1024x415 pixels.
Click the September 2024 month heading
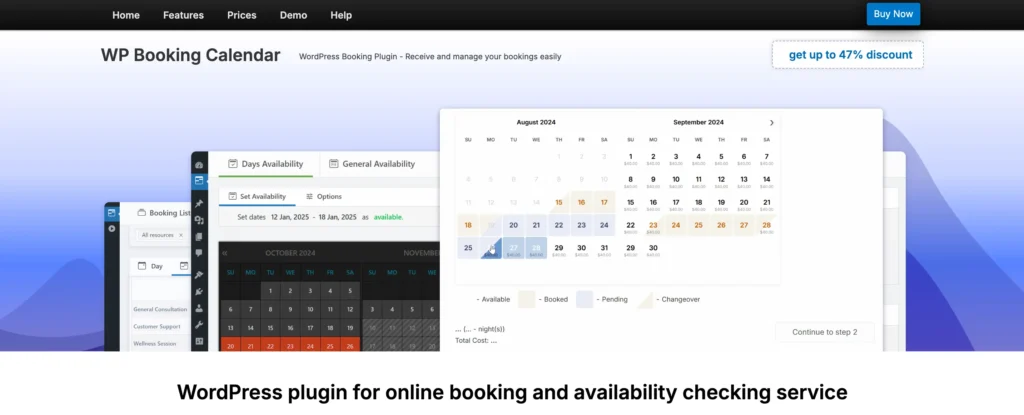click(698, 122)
